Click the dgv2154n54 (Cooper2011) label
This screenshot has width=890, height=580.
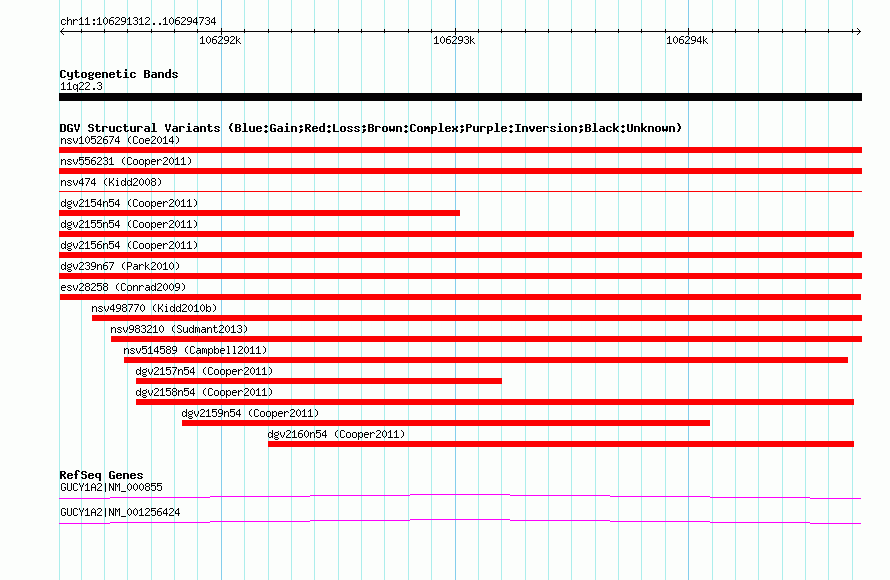point(129,203)
